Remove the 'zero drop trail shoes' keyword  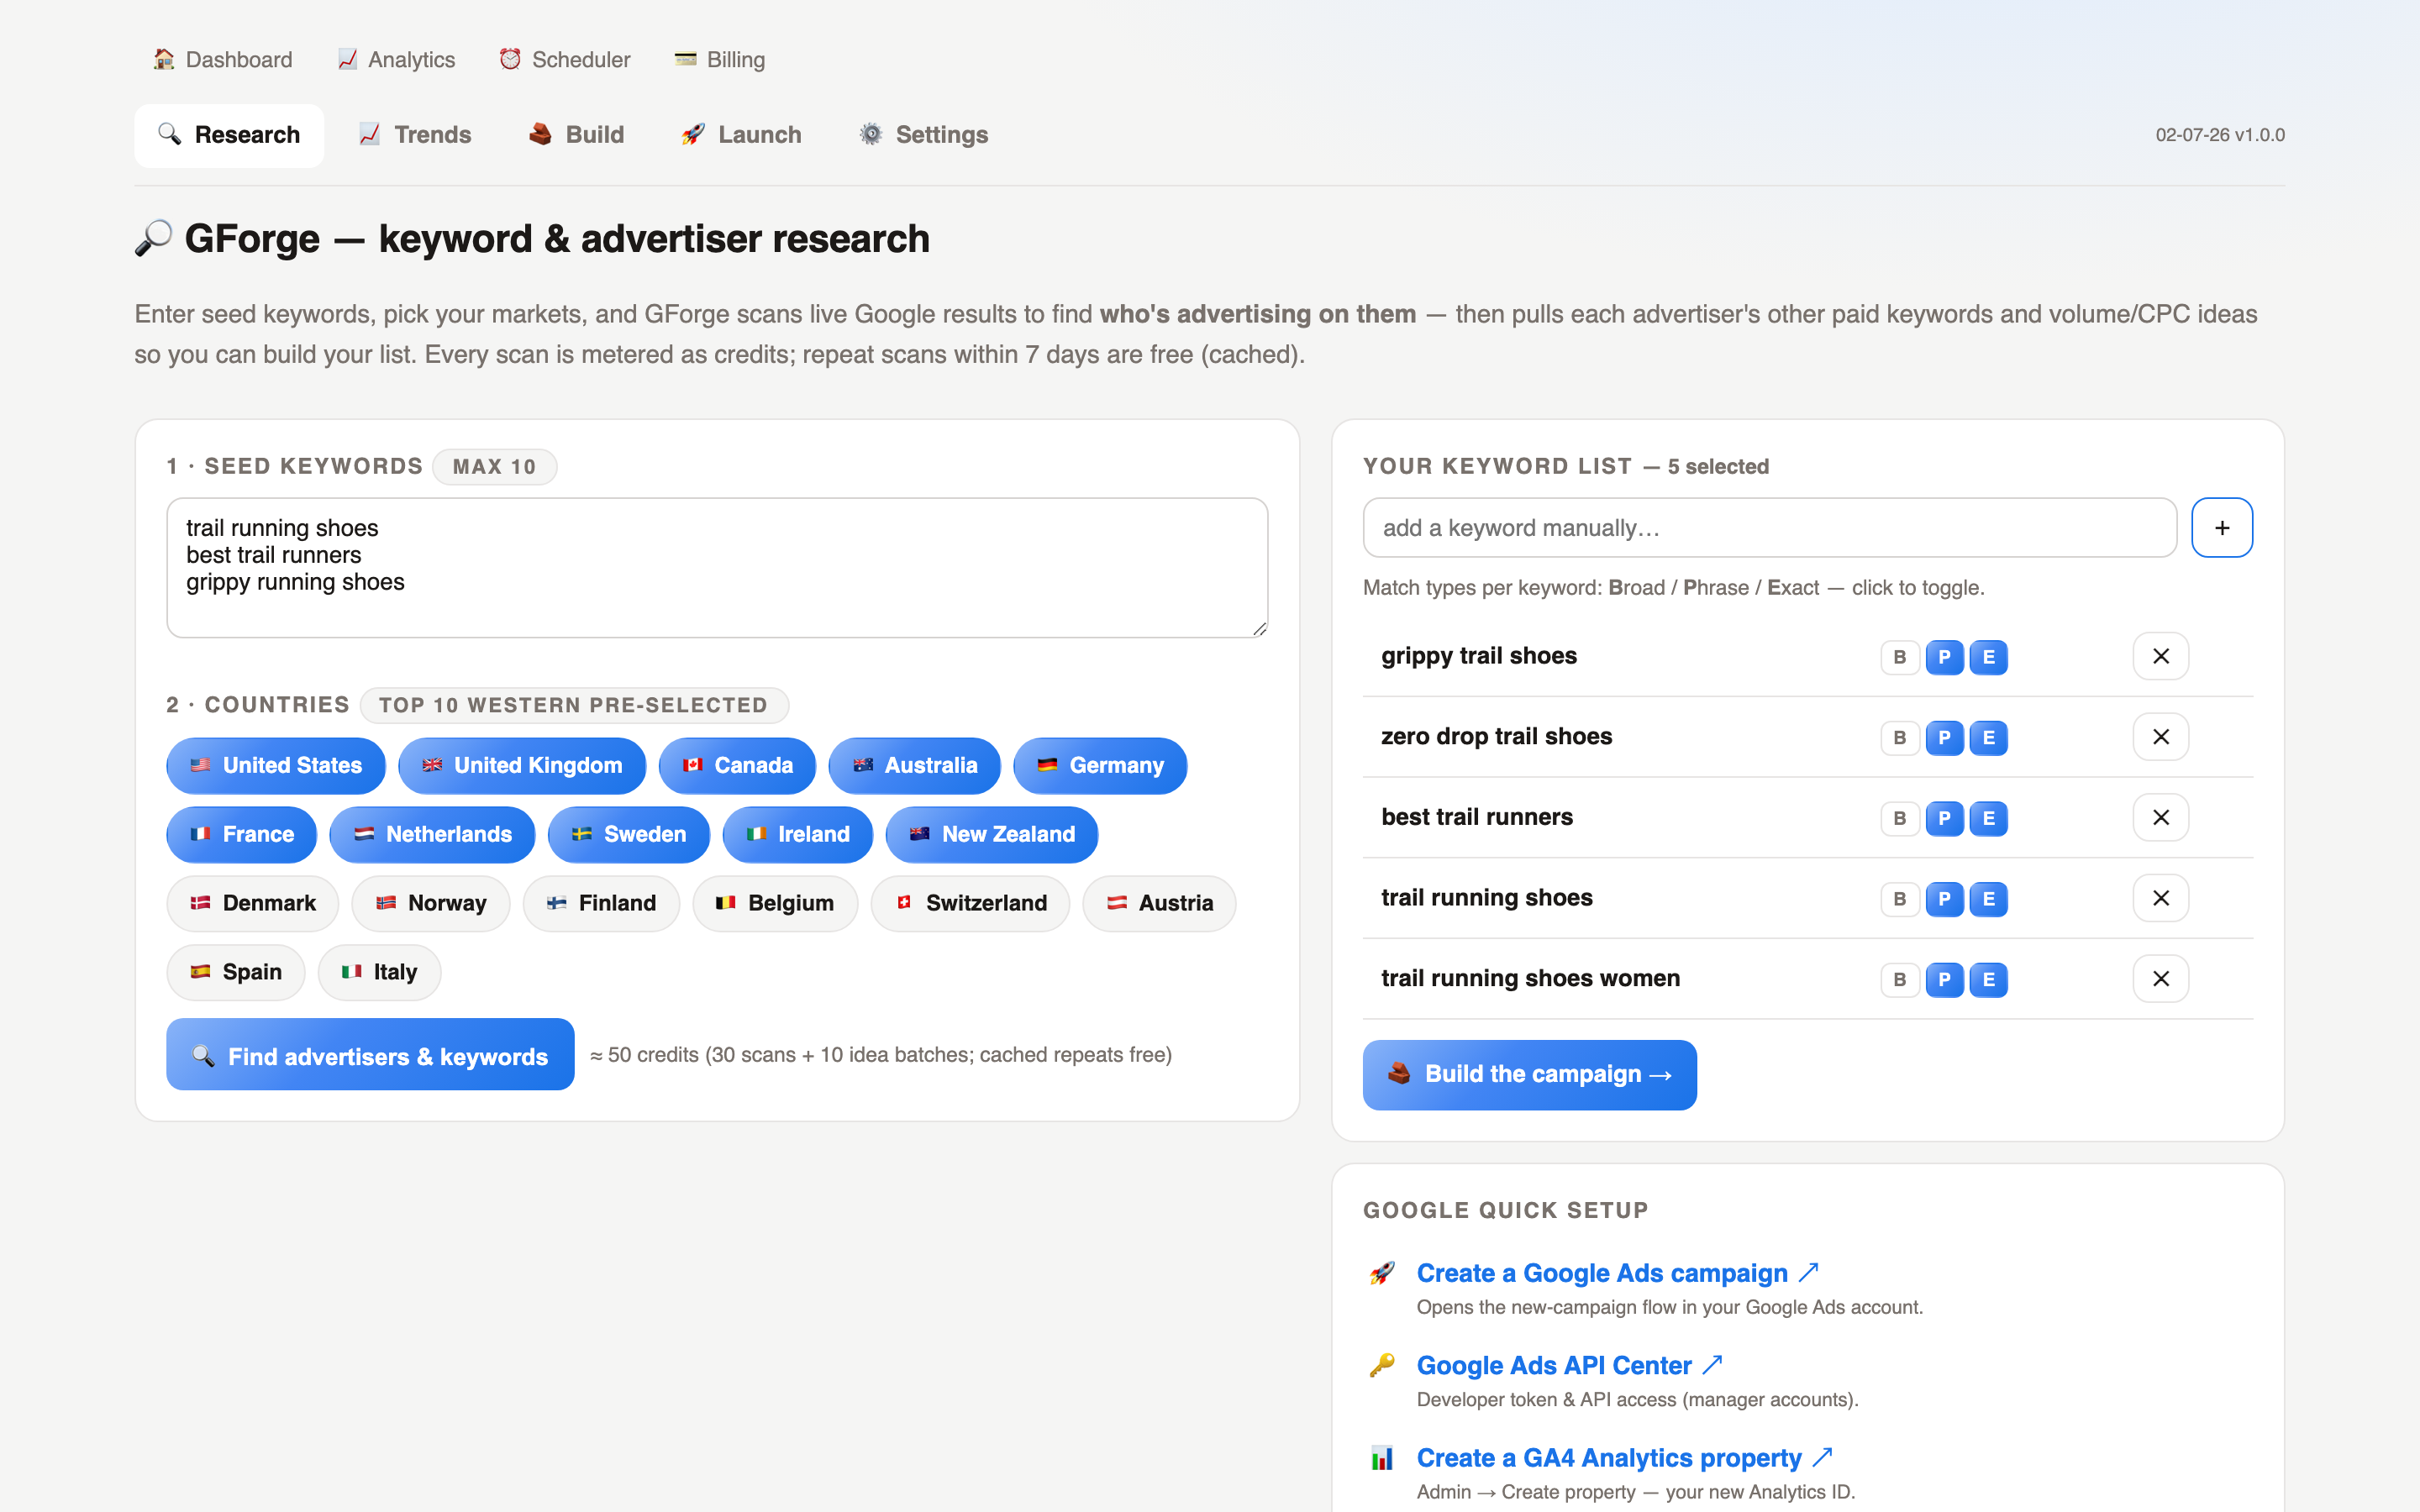(x=2160, y=737)
